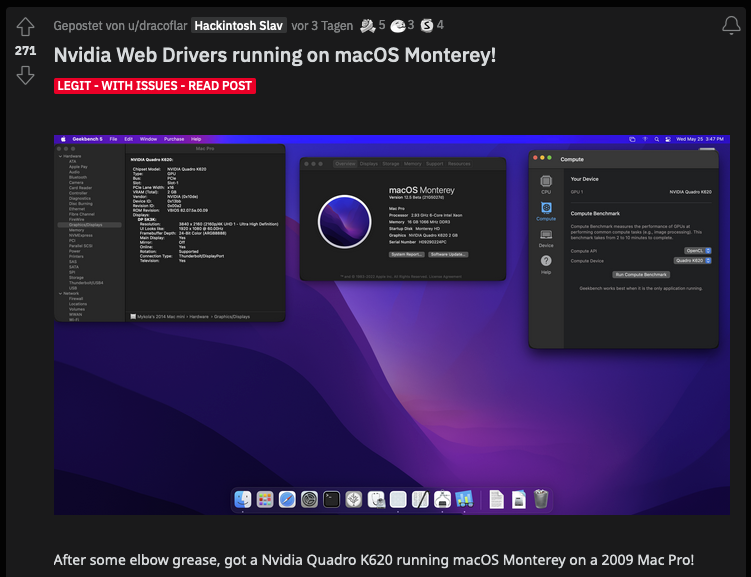751x577 pixels.
Task: Collapse the Hardware tree section
Action: (60, 156)
